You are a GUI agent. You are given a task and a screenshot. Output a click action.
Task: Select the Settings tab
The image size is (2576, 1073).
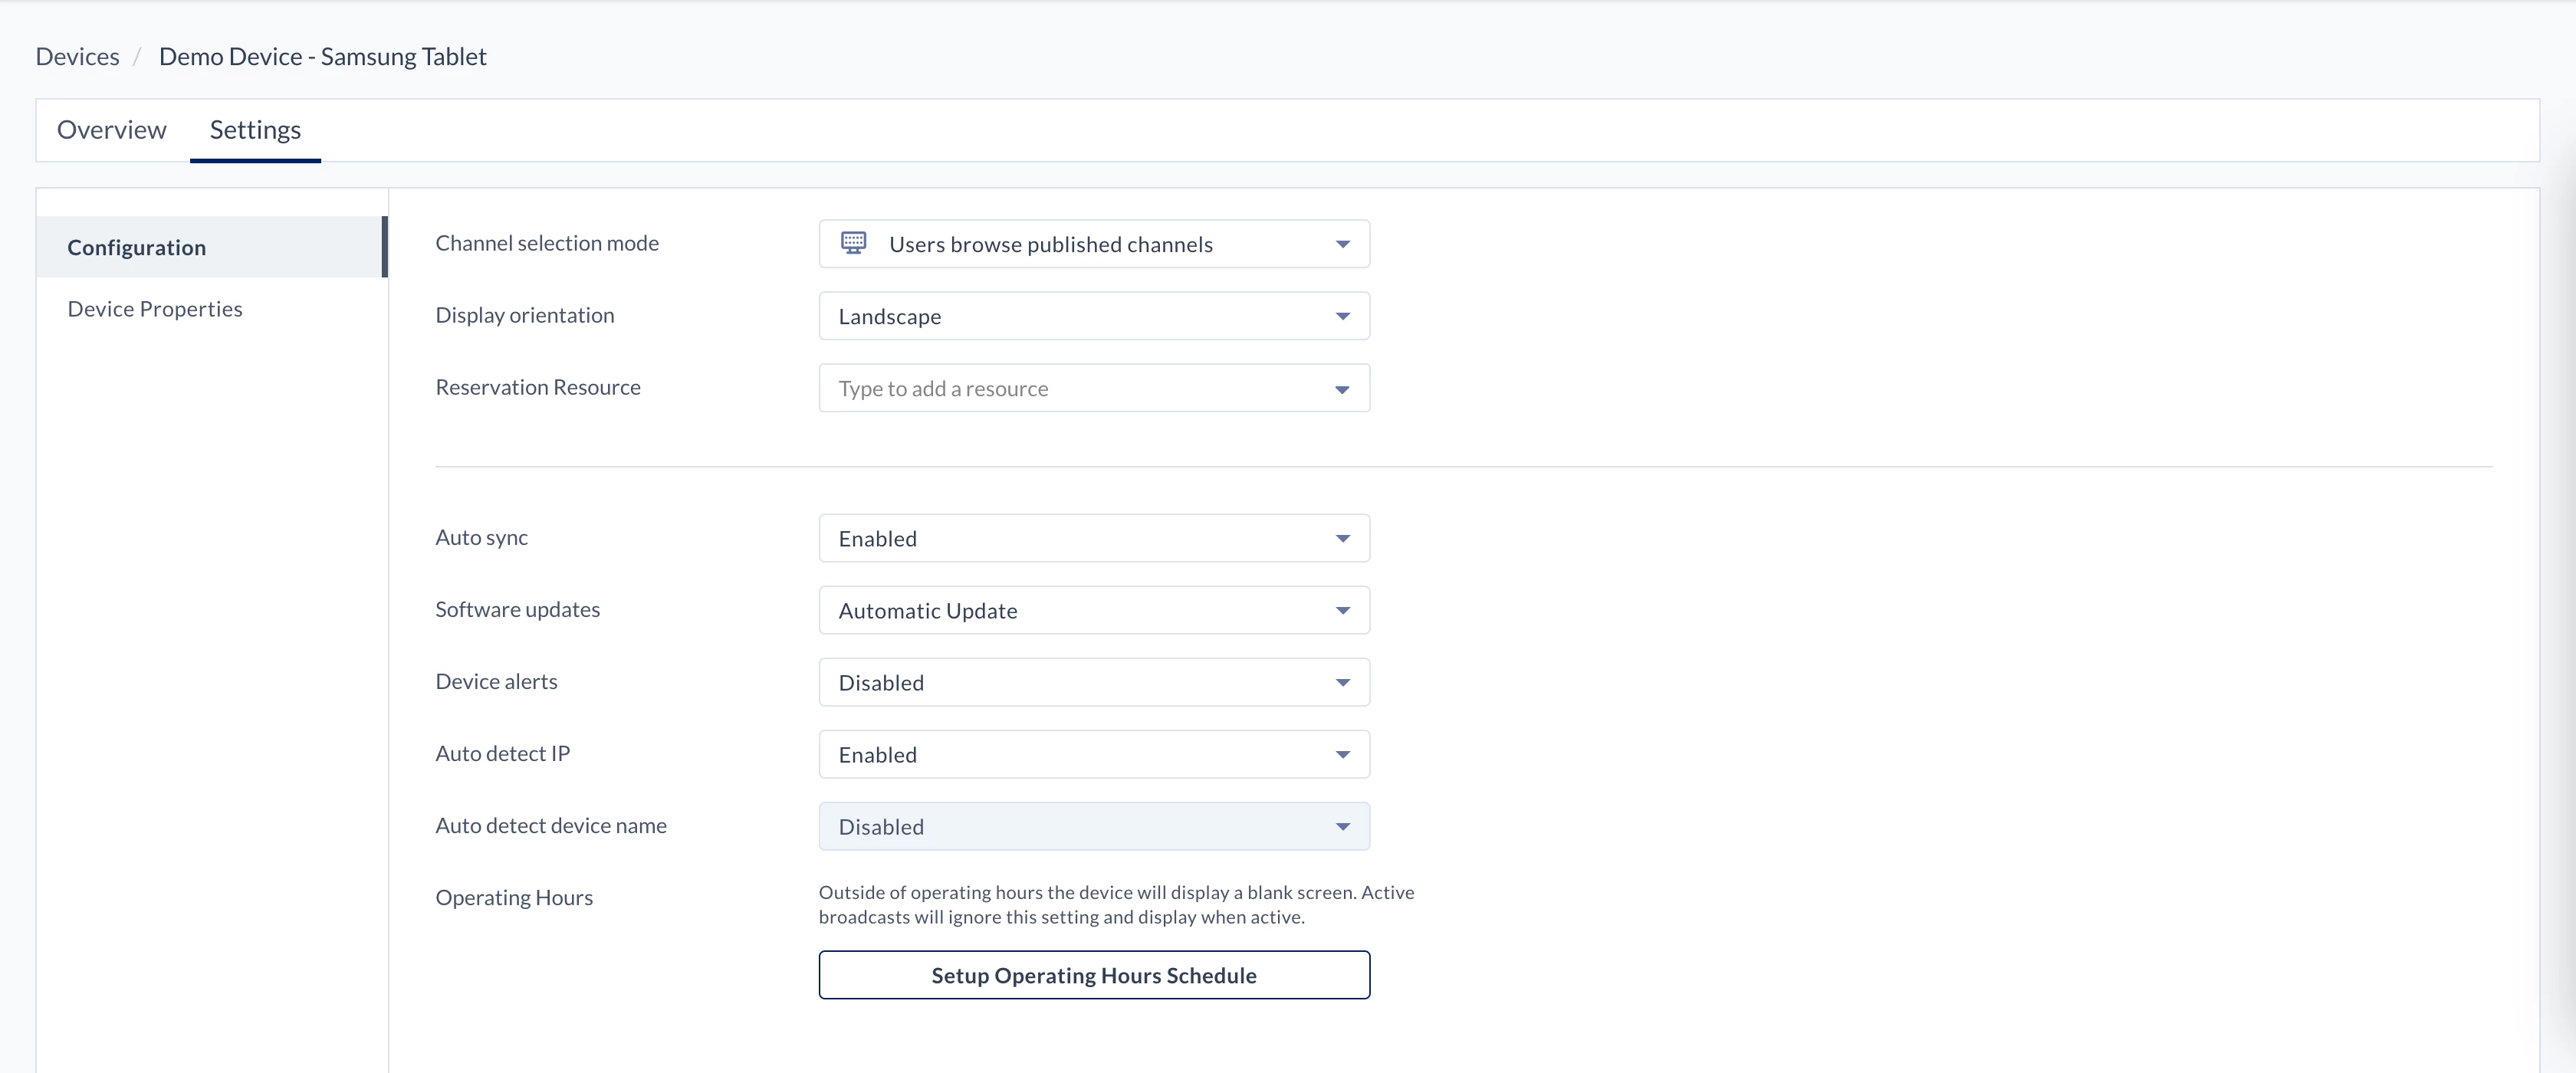coord(255,130)
